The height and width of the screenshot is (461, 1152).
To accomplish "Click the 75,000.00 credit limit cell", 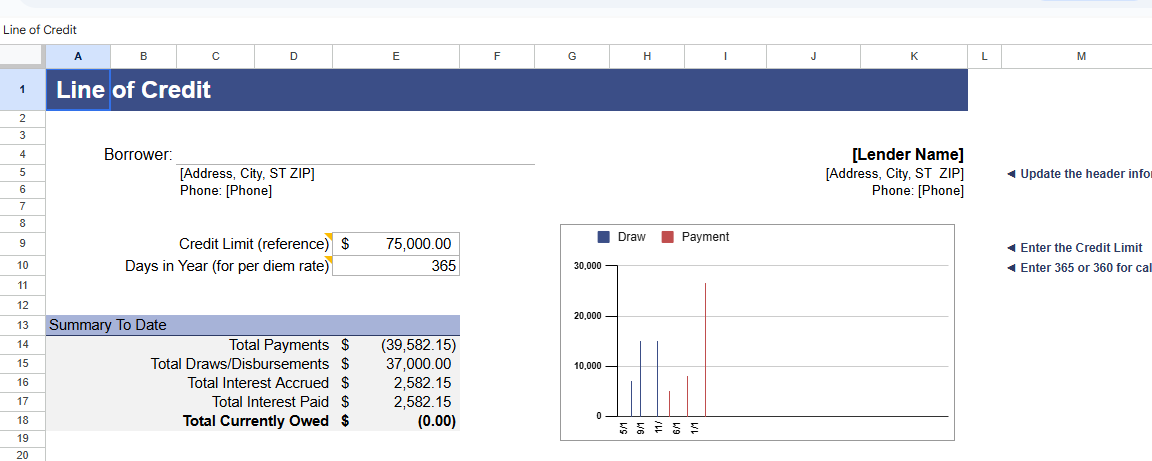I will point(396,244).
